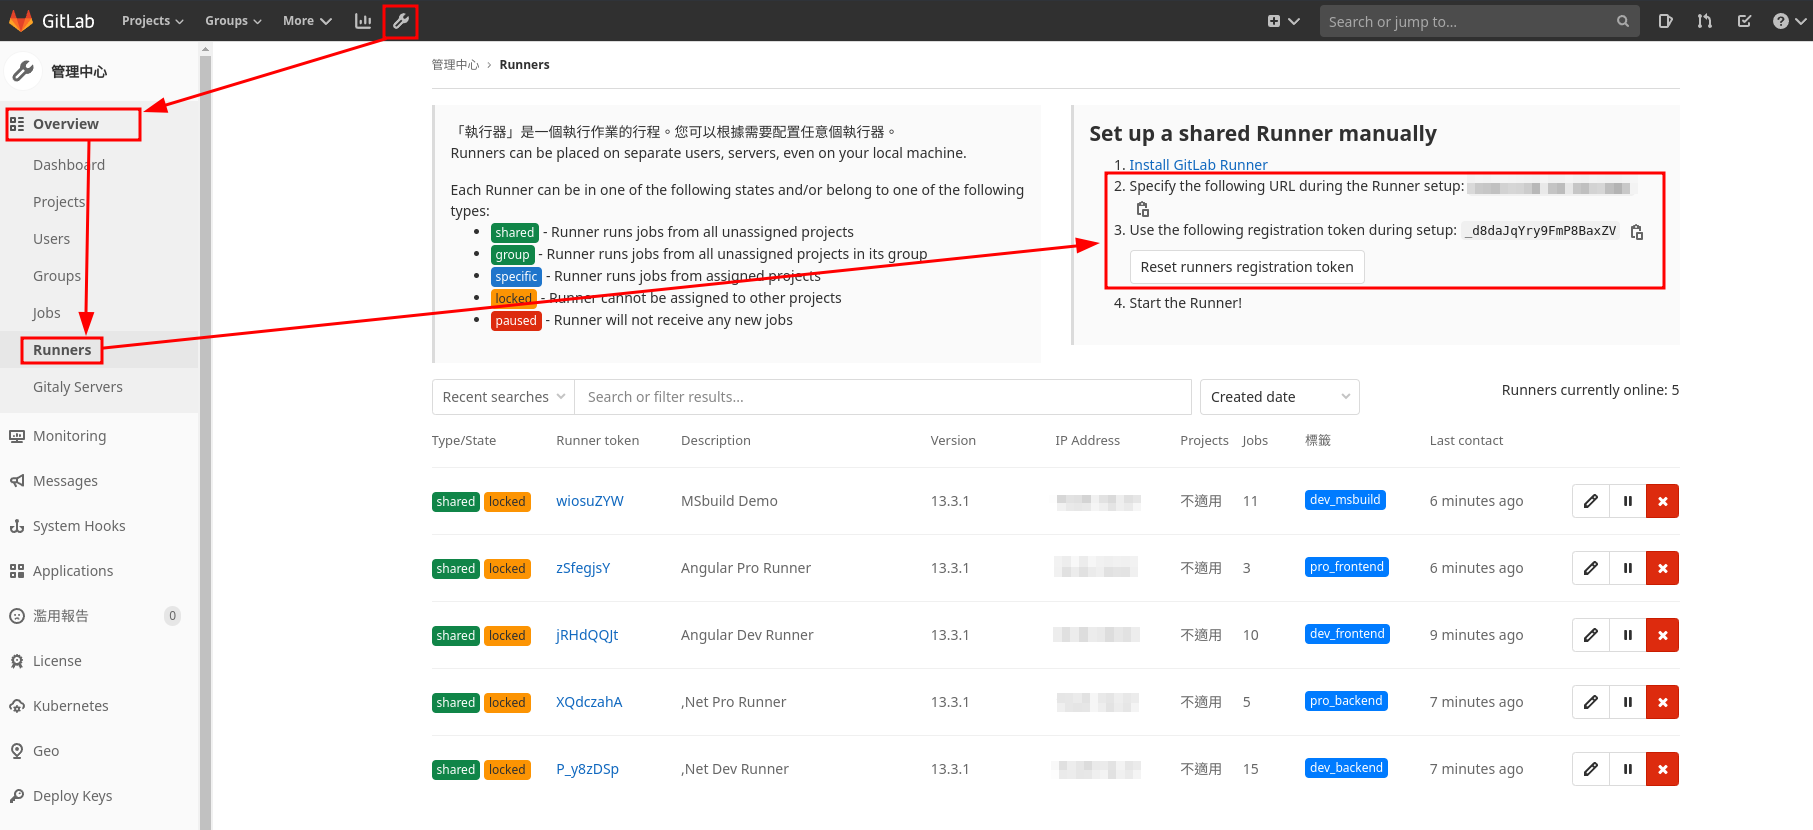Open the Help question mark menu

(x=1788, y=21)
